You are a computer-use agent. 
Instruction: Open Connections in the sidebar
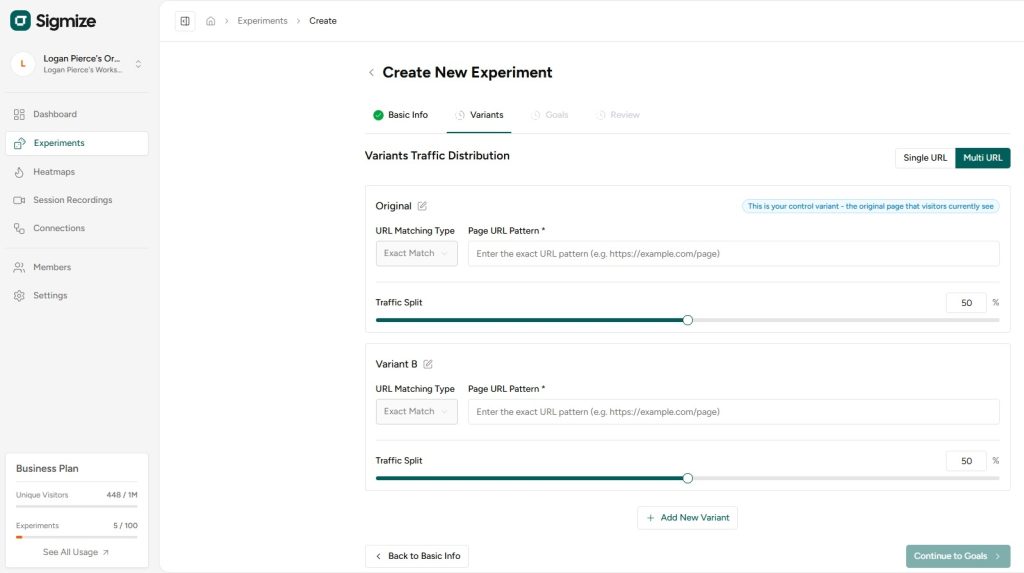pos(59,228)
